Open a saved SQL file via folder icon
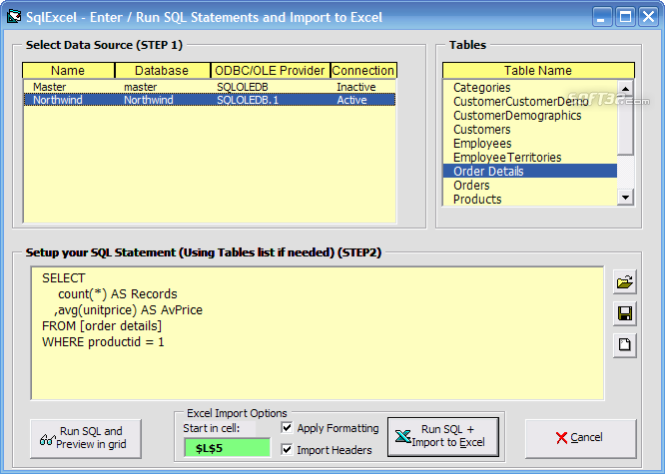This screenshot has width=665, height=474. (x=624, y=282)
